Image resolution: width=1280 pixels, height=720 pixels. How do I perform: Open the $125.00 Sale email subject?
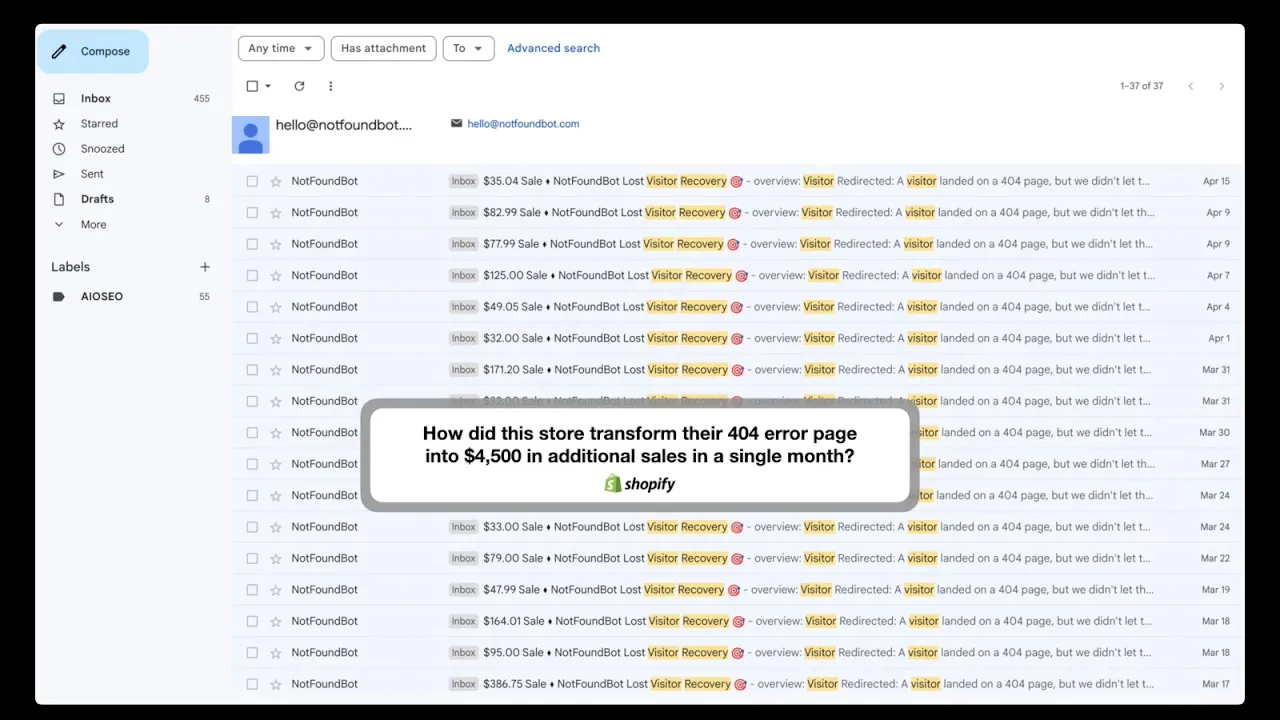pyautogui.click(x=616, y=276)
